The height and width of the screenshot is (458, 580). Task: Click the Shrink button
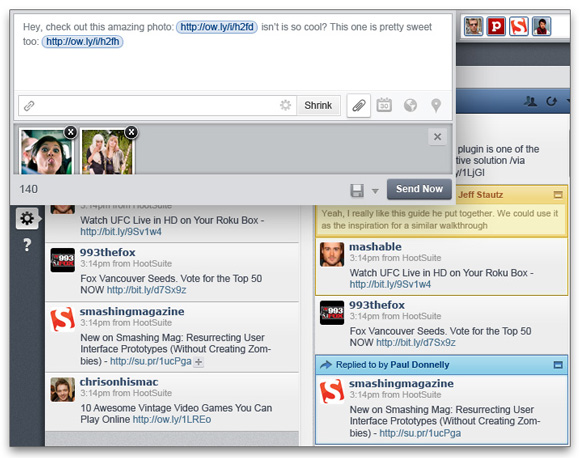pos(318,105)
